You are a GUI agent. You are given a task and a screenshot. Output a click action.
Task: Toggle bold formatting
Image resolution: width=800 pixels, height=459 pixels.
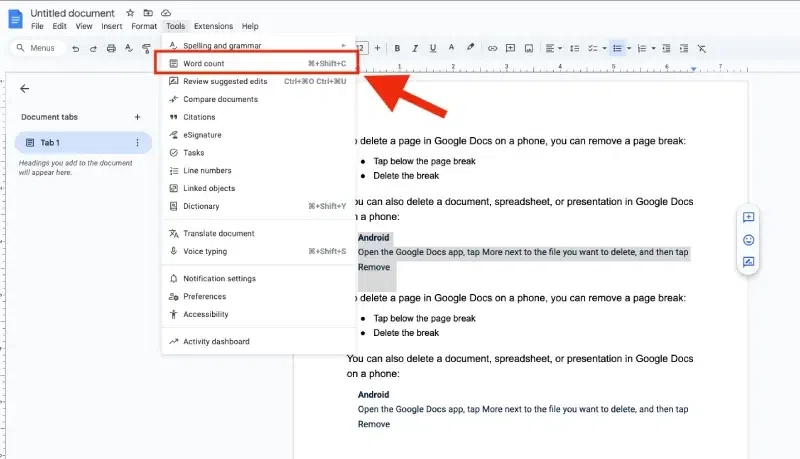(397, 48)
